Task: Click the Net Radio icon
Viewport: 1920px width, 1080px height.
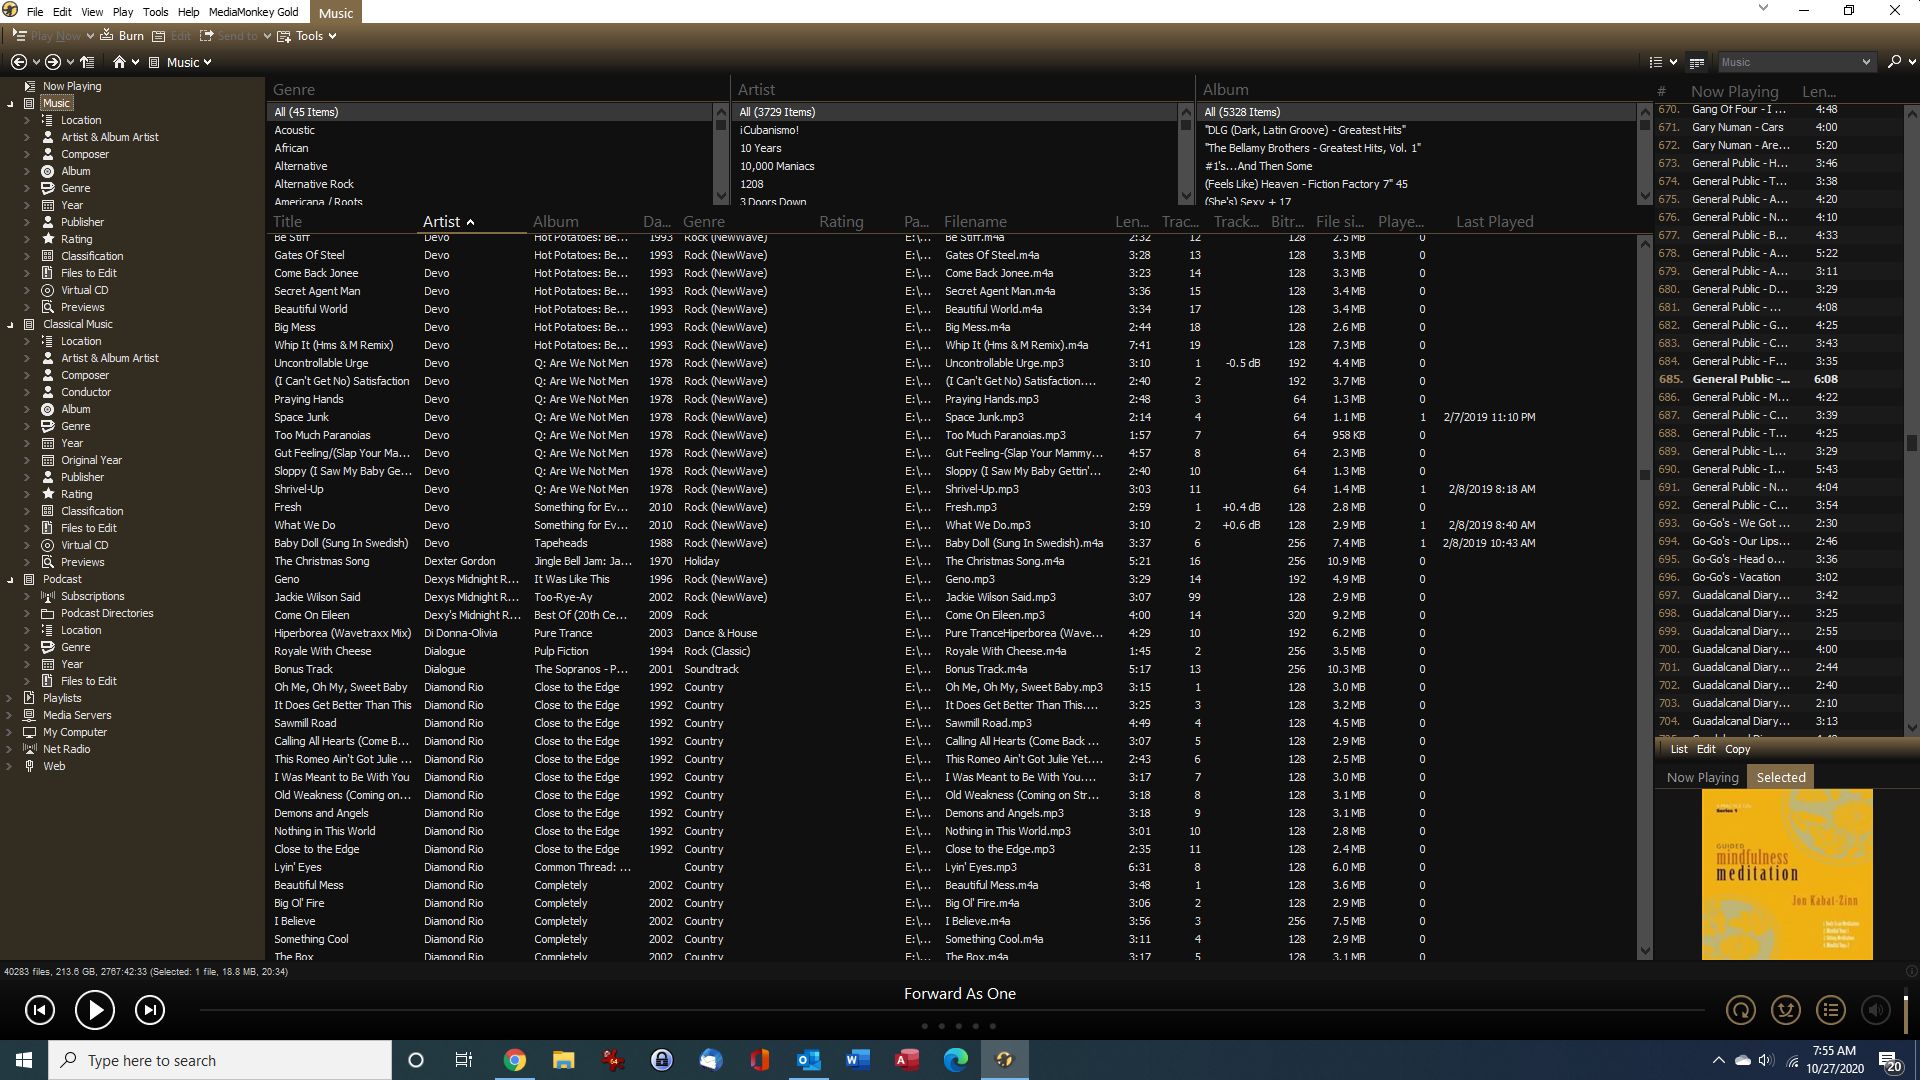Action: tap(29, 749)
